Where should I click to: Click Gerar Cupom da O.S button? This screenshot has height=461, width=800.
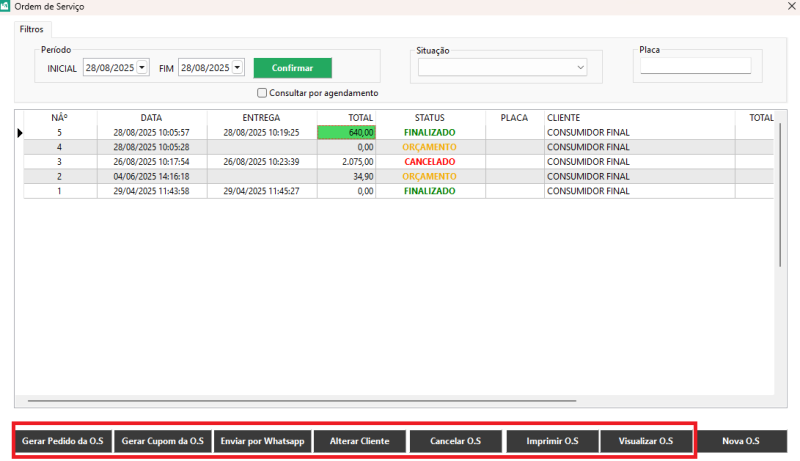pyautogui.click(x=163, y=441)
